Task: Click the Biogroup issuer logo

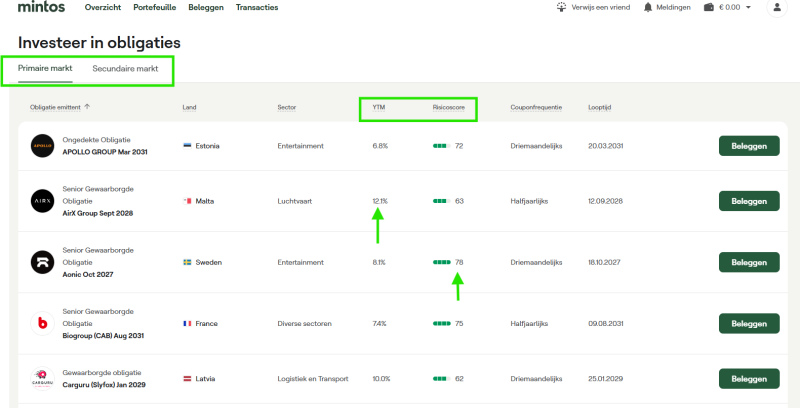Action: [42, 323]
